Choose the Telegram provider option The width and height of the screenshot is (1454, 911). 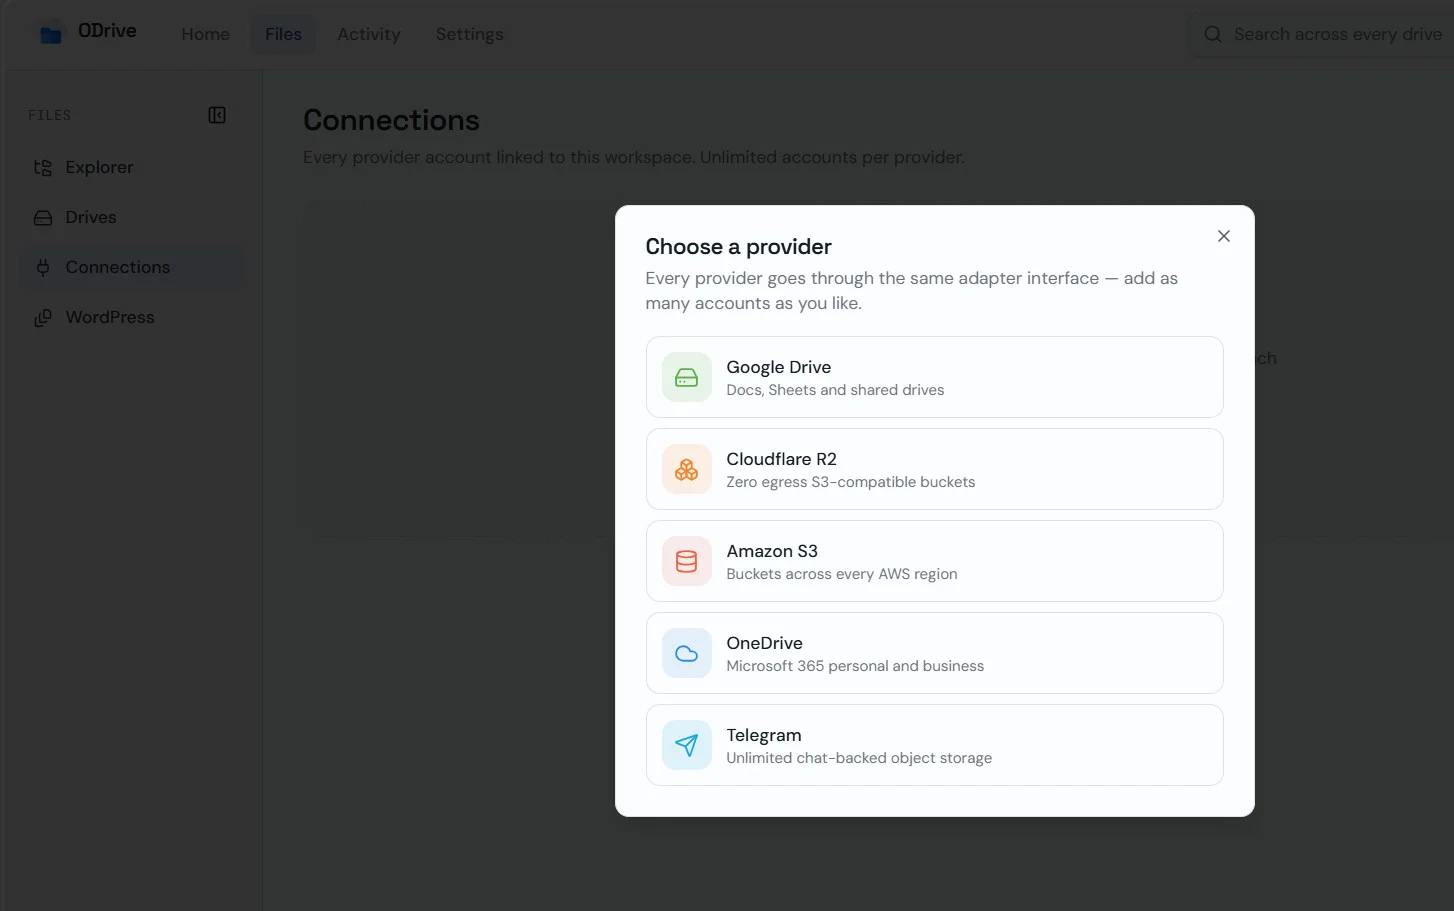(934, 745)
